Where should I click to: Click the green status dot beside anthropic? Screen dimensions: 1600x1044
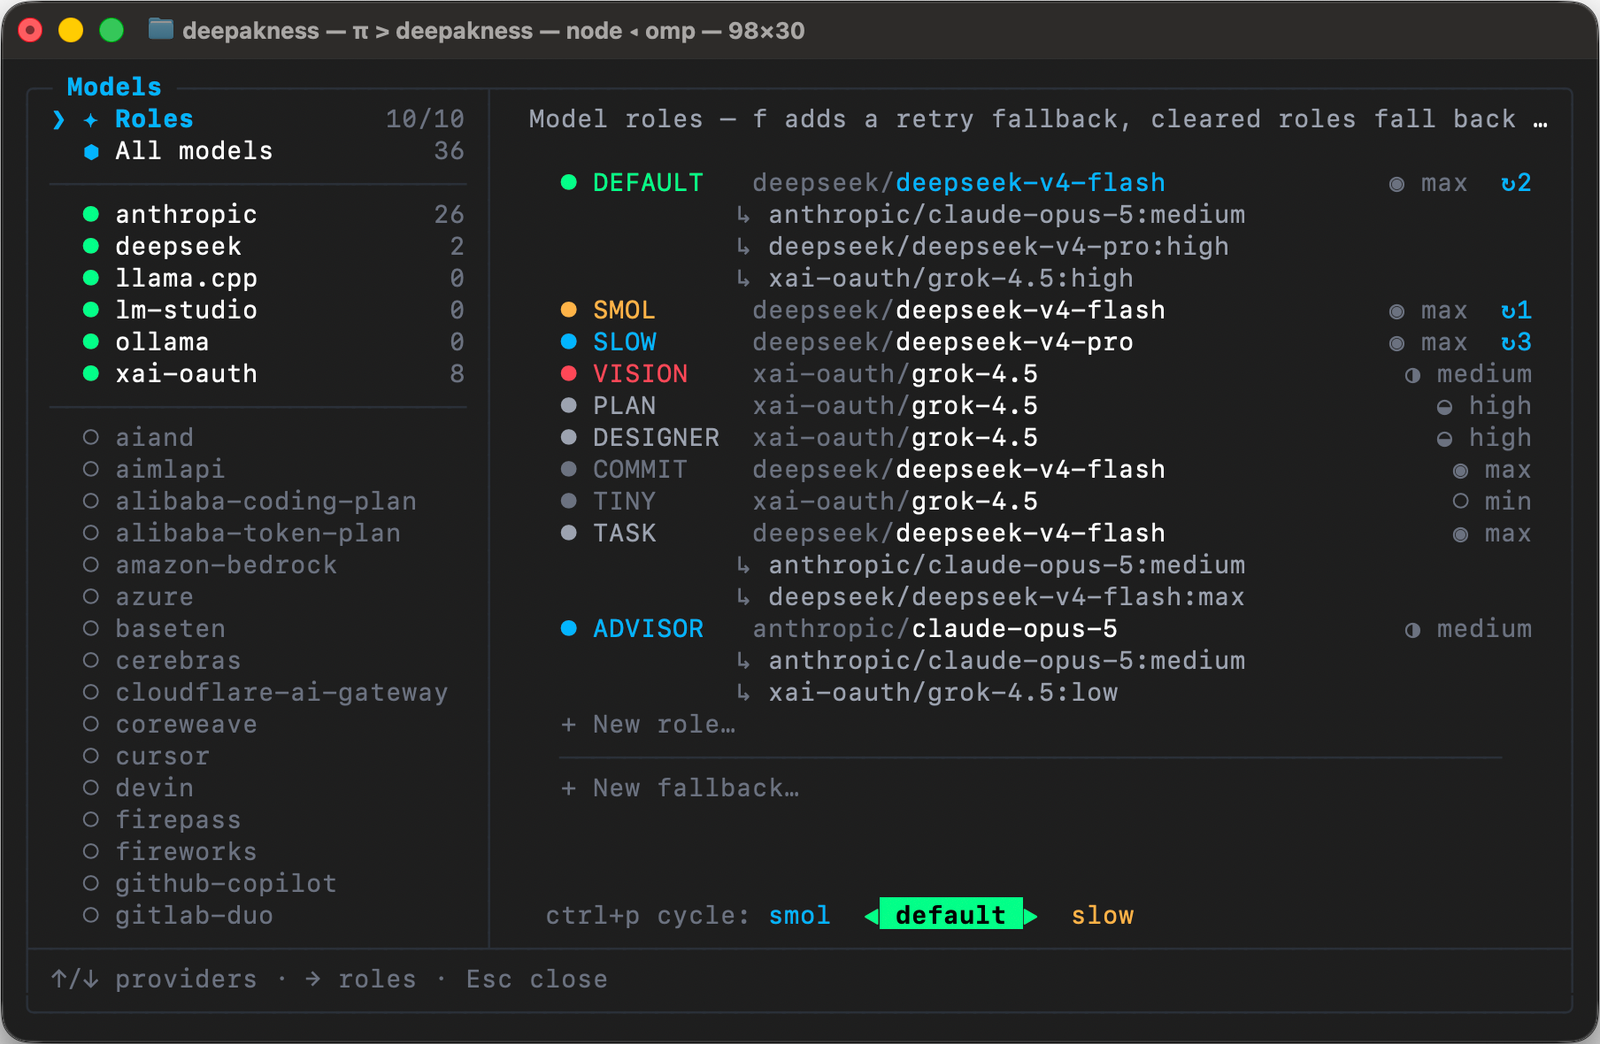[x=91, y=214]
